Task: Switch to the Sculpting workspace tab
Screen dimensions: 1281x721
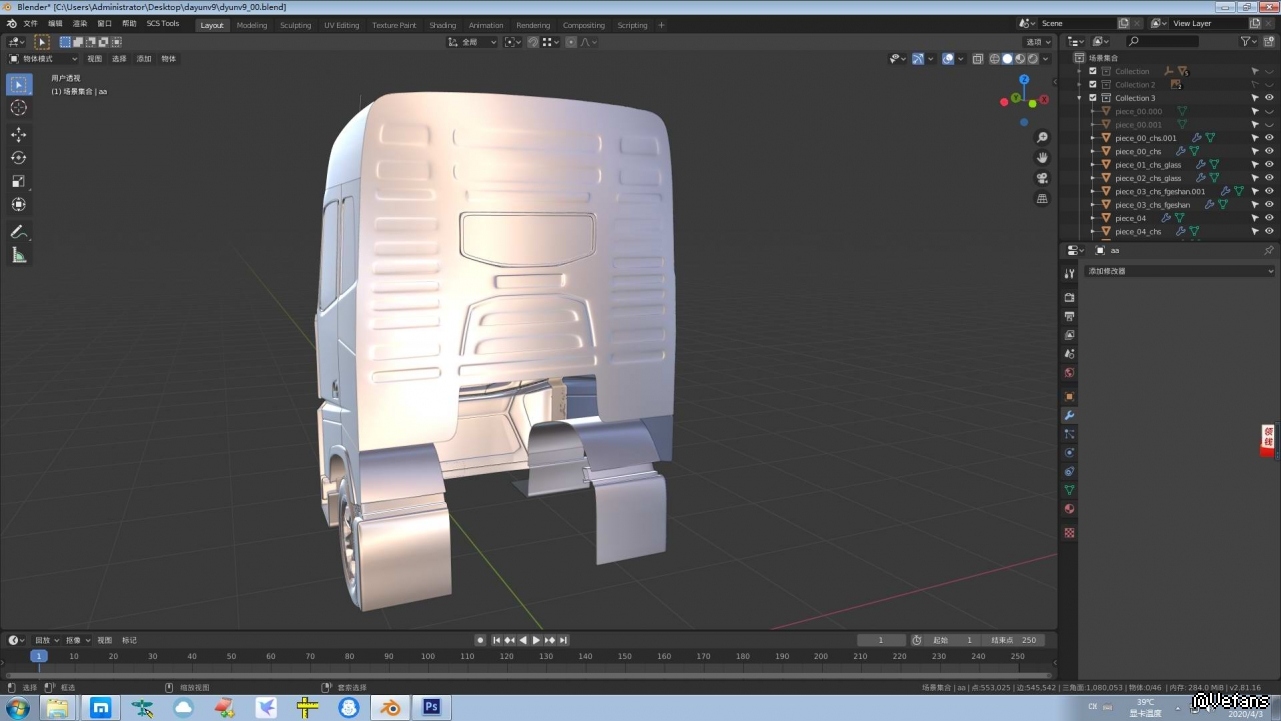Action: 295,25
